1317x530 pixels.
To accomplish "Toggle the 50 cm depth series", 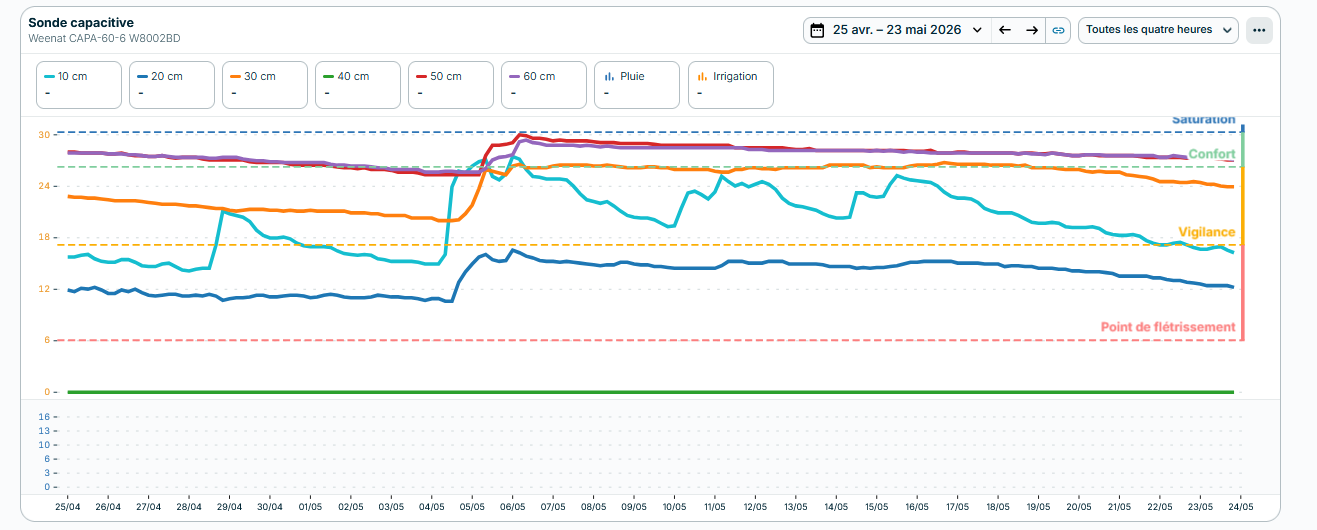I will (x=451, y=85).
